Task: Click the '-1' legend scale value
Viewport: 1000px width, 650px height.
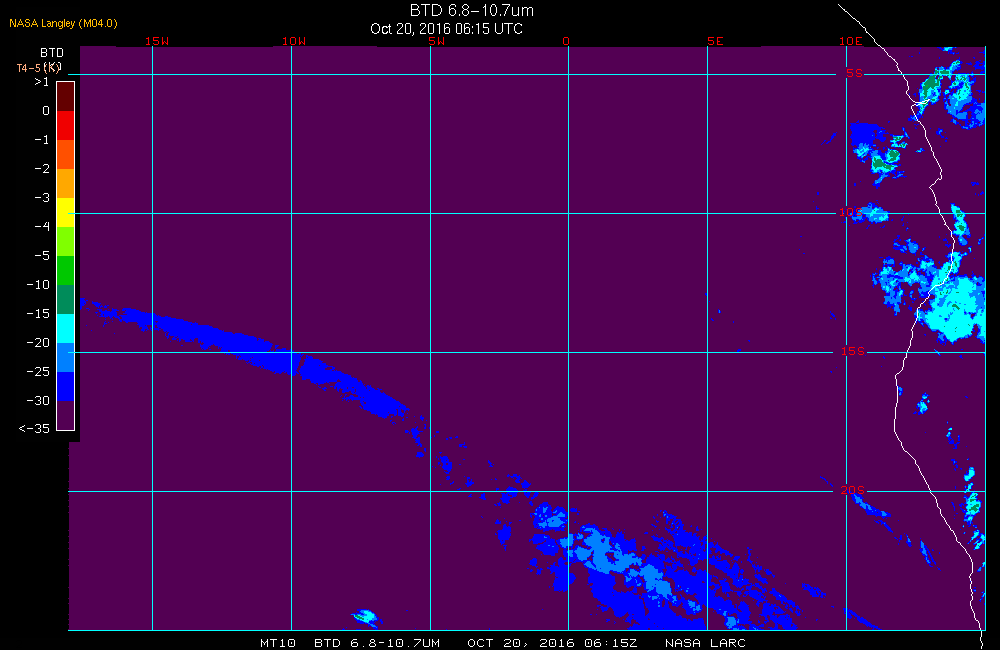Action: pyautogui.click(x=42, y=140)
